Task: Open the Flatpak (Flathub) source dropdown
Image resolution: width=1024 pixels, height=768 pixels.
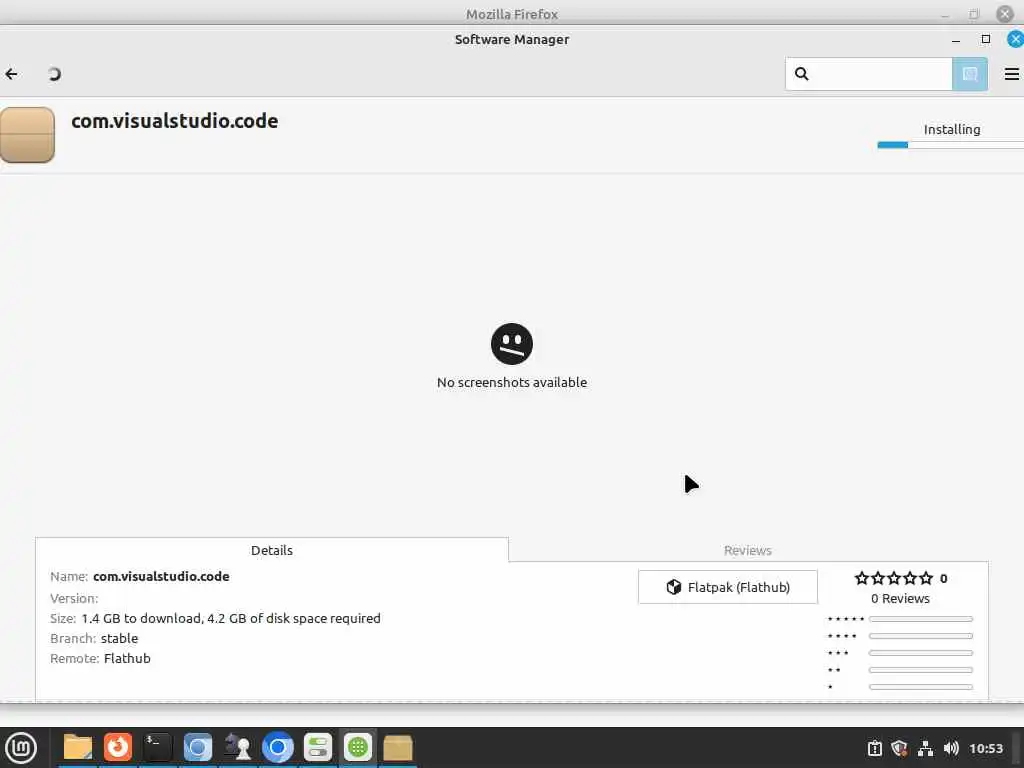Action: pos(728,586)
